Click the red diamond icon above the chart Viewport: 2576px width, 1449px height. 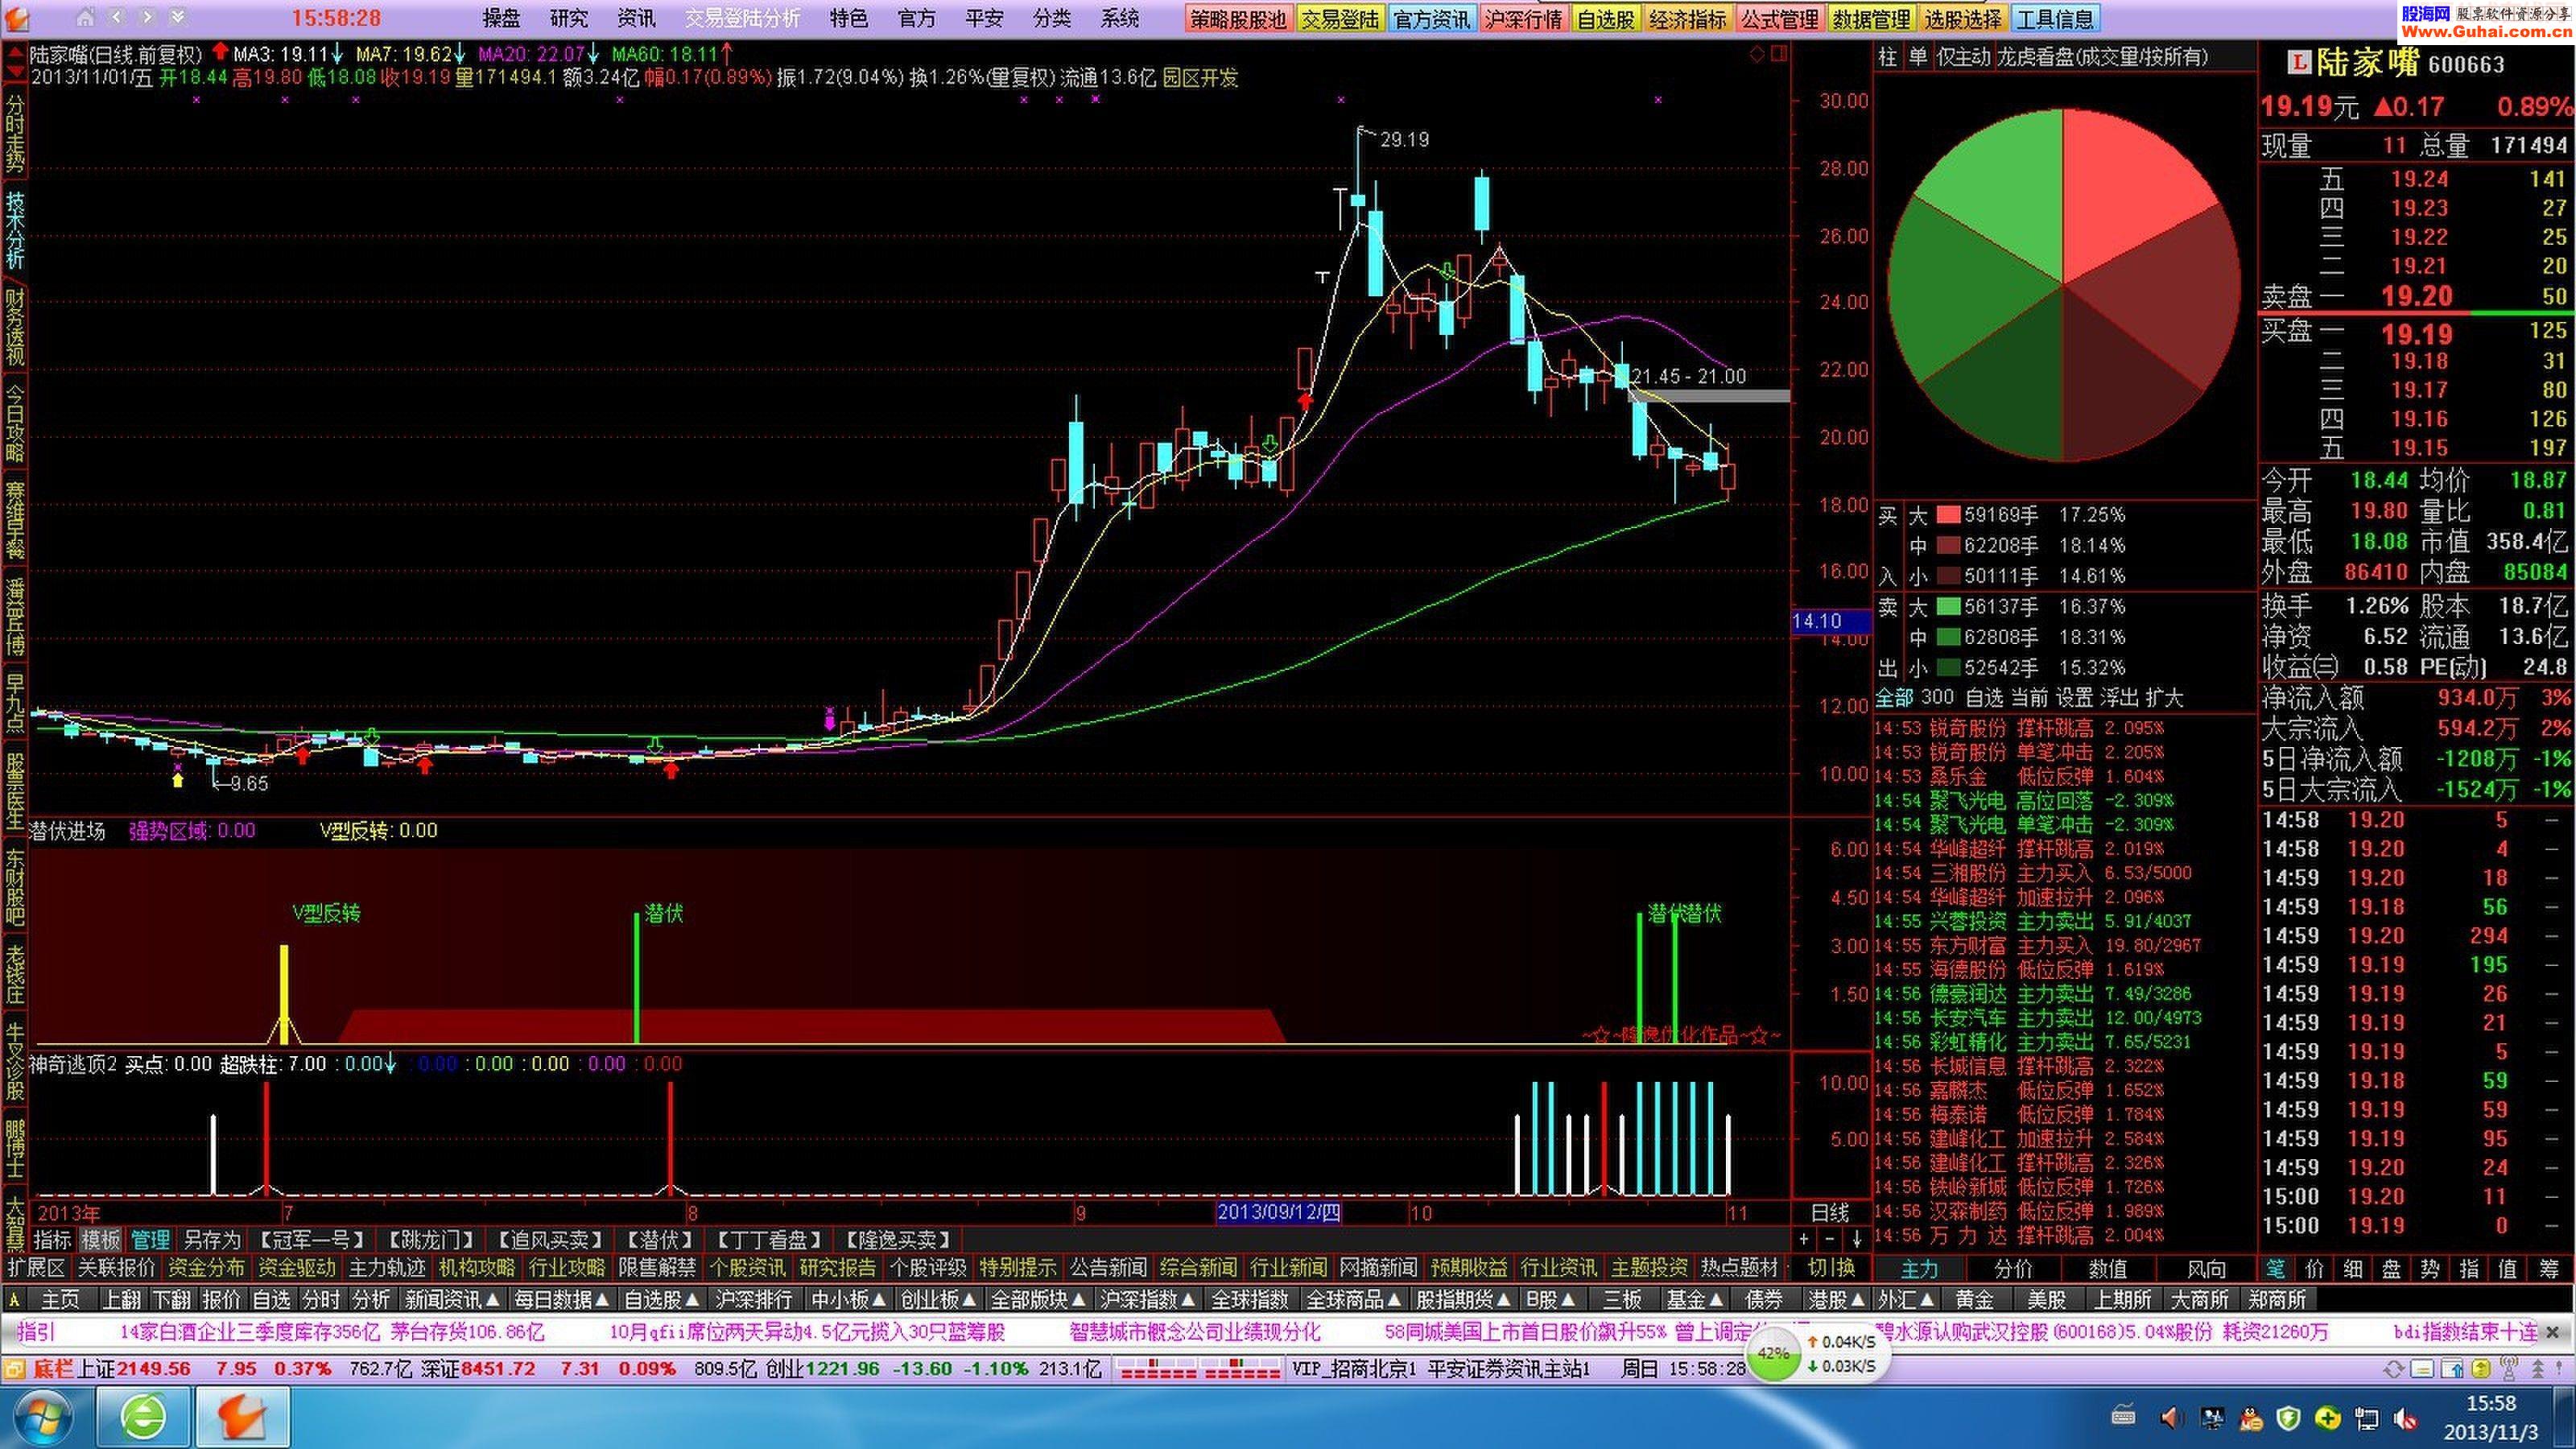pyautogui.click(x=1757, y=54)
